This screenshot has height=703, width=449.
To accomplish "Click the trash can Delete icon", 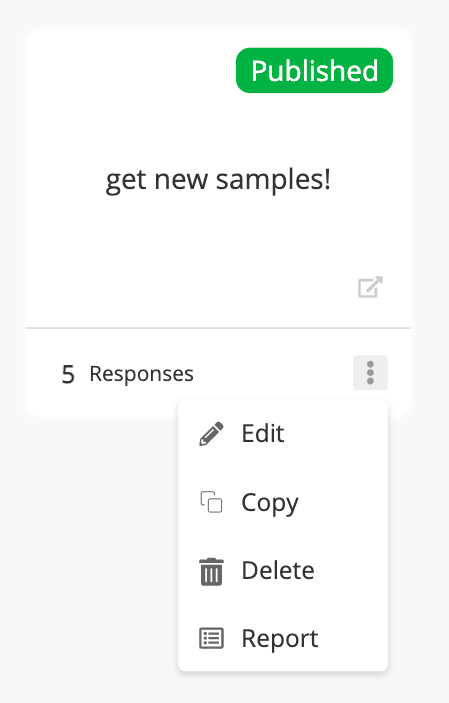I will (x=211, y=571).
